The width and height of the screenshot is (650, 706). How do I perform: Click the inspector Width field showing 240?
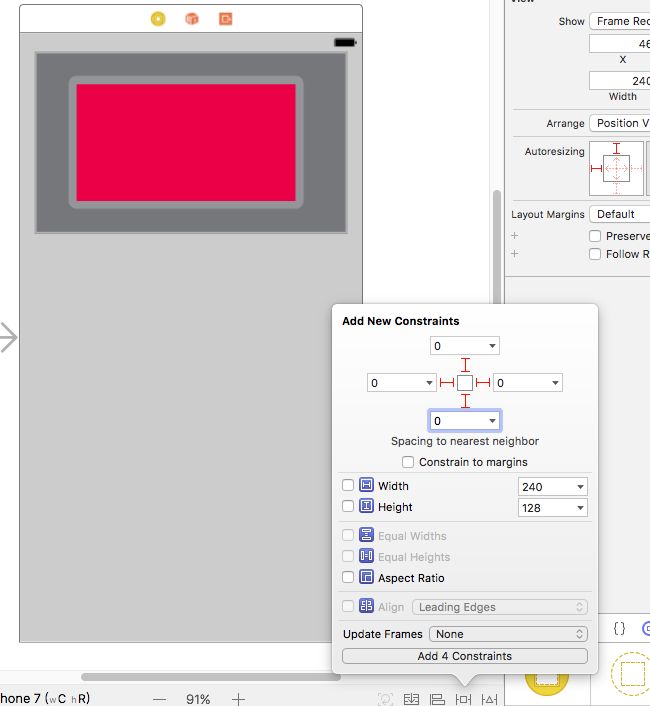pos(620,81)
